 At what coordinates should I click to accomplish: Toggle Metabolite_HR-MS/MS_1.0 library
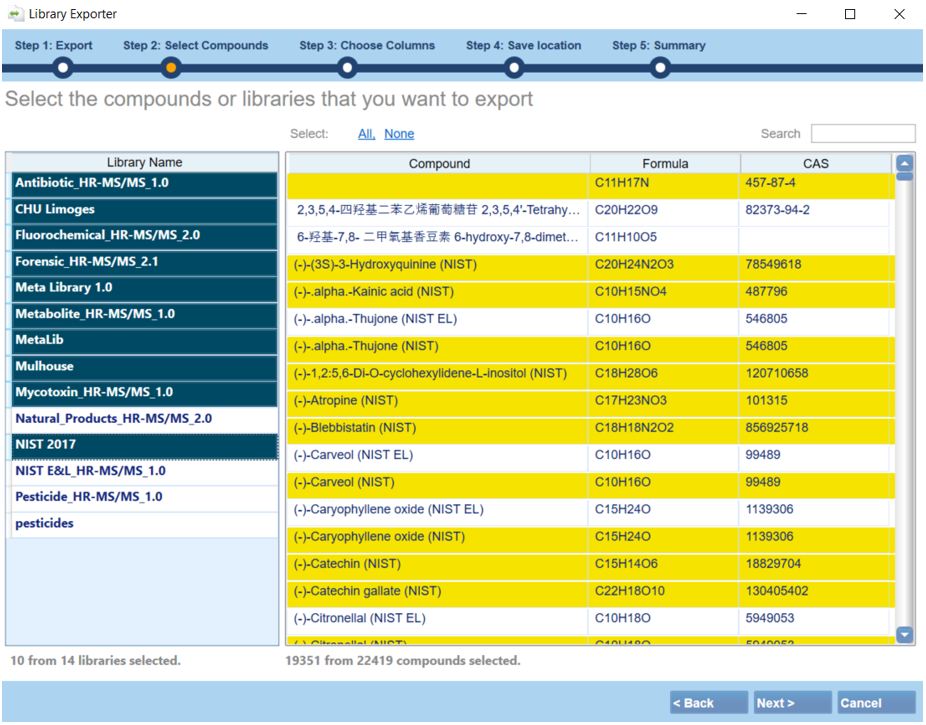[x=144, y=315]
